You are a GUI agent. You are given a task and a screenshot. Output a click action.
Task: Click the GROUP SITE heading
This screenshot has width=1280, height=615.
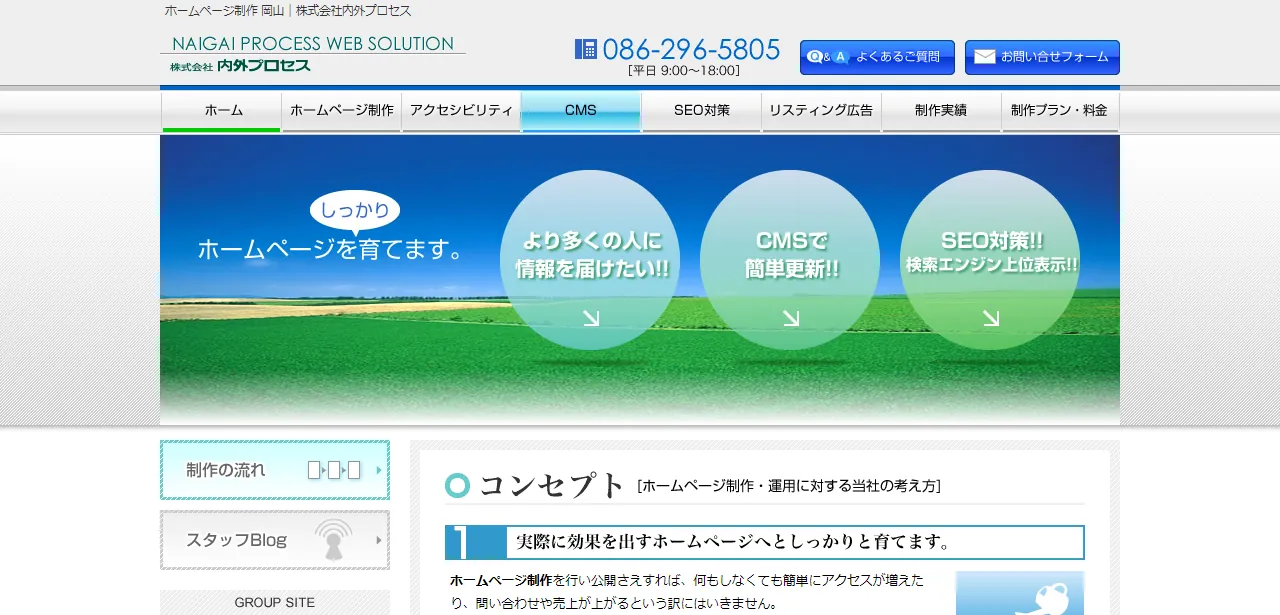click(x=275, y=602)
